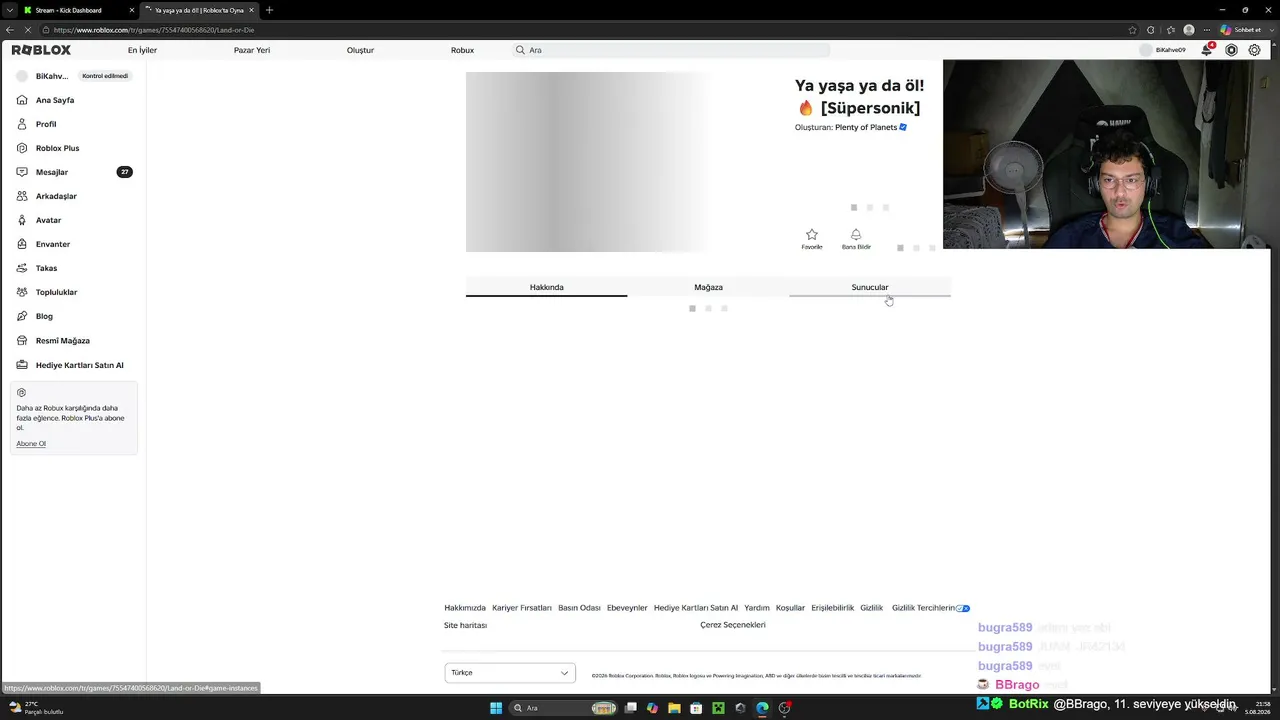This screenshot has height=720, width=1280.
Task: Open the Türkçe language dropdown
Action: coord(510,673)
